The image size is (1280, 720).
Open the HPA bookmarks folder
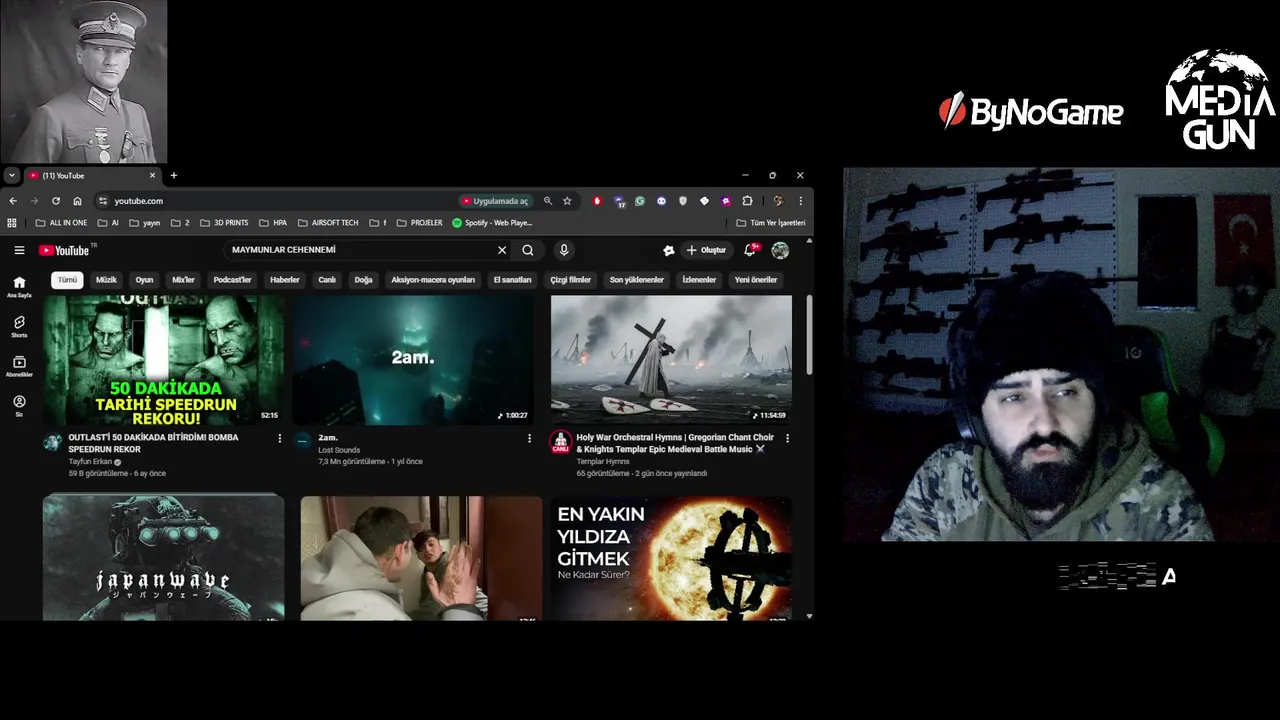pos(273,223)
